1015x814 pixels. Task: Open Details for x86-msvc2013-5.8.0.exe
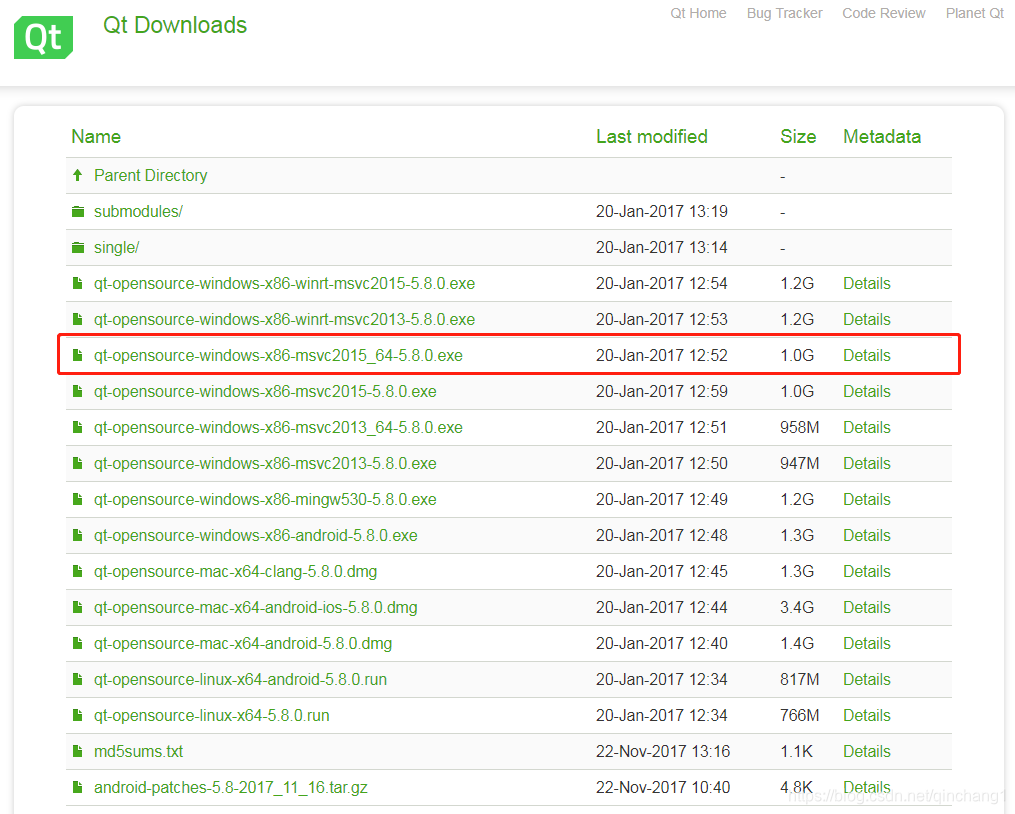(866, 464)
